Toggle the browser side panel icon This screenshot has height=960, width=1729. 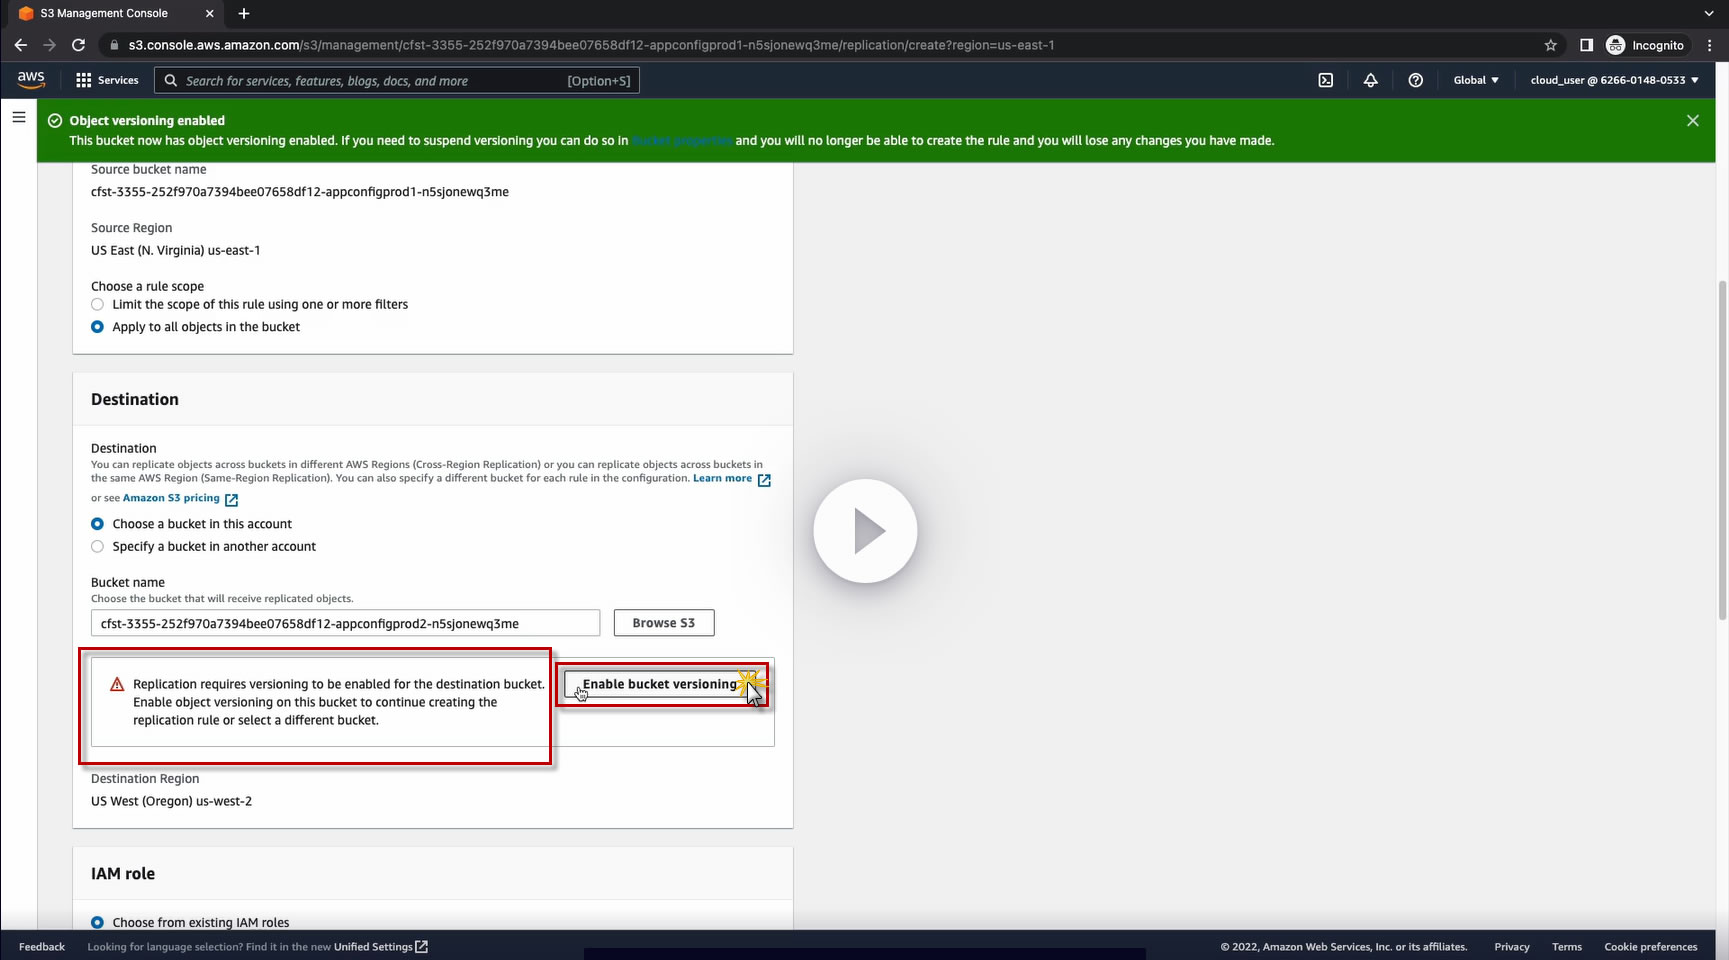[1586, 45]
